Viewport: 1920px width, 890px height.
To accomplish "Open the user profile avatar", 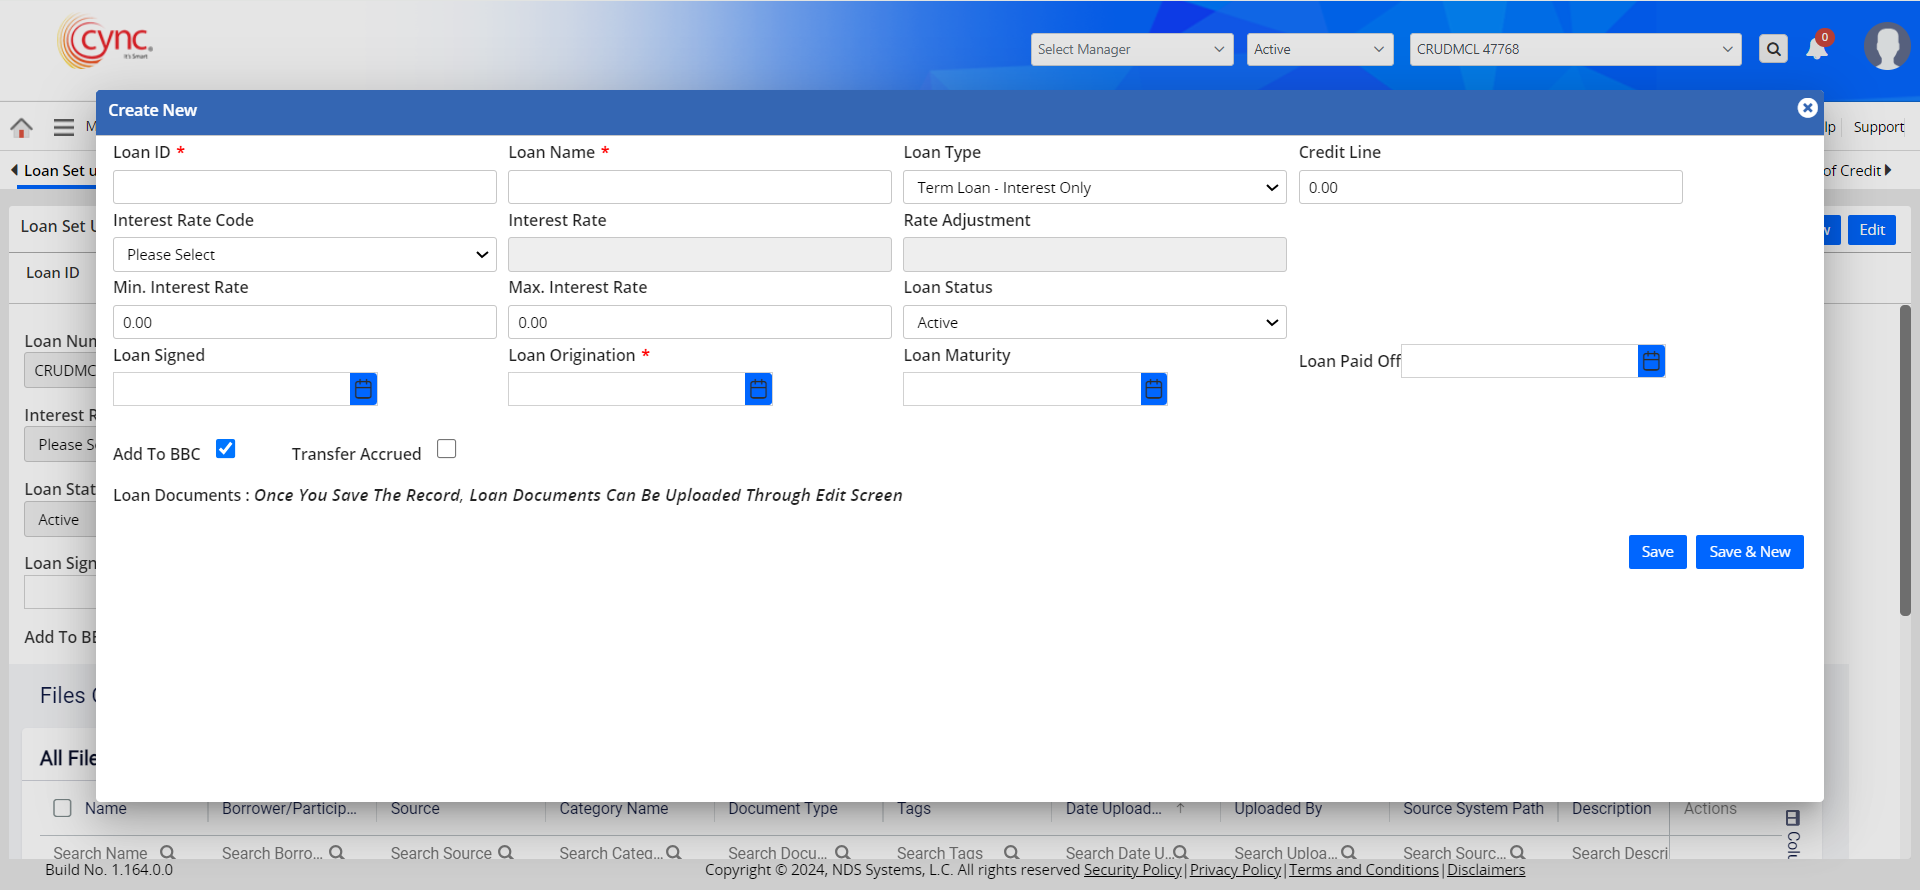I will point(1886,47).
